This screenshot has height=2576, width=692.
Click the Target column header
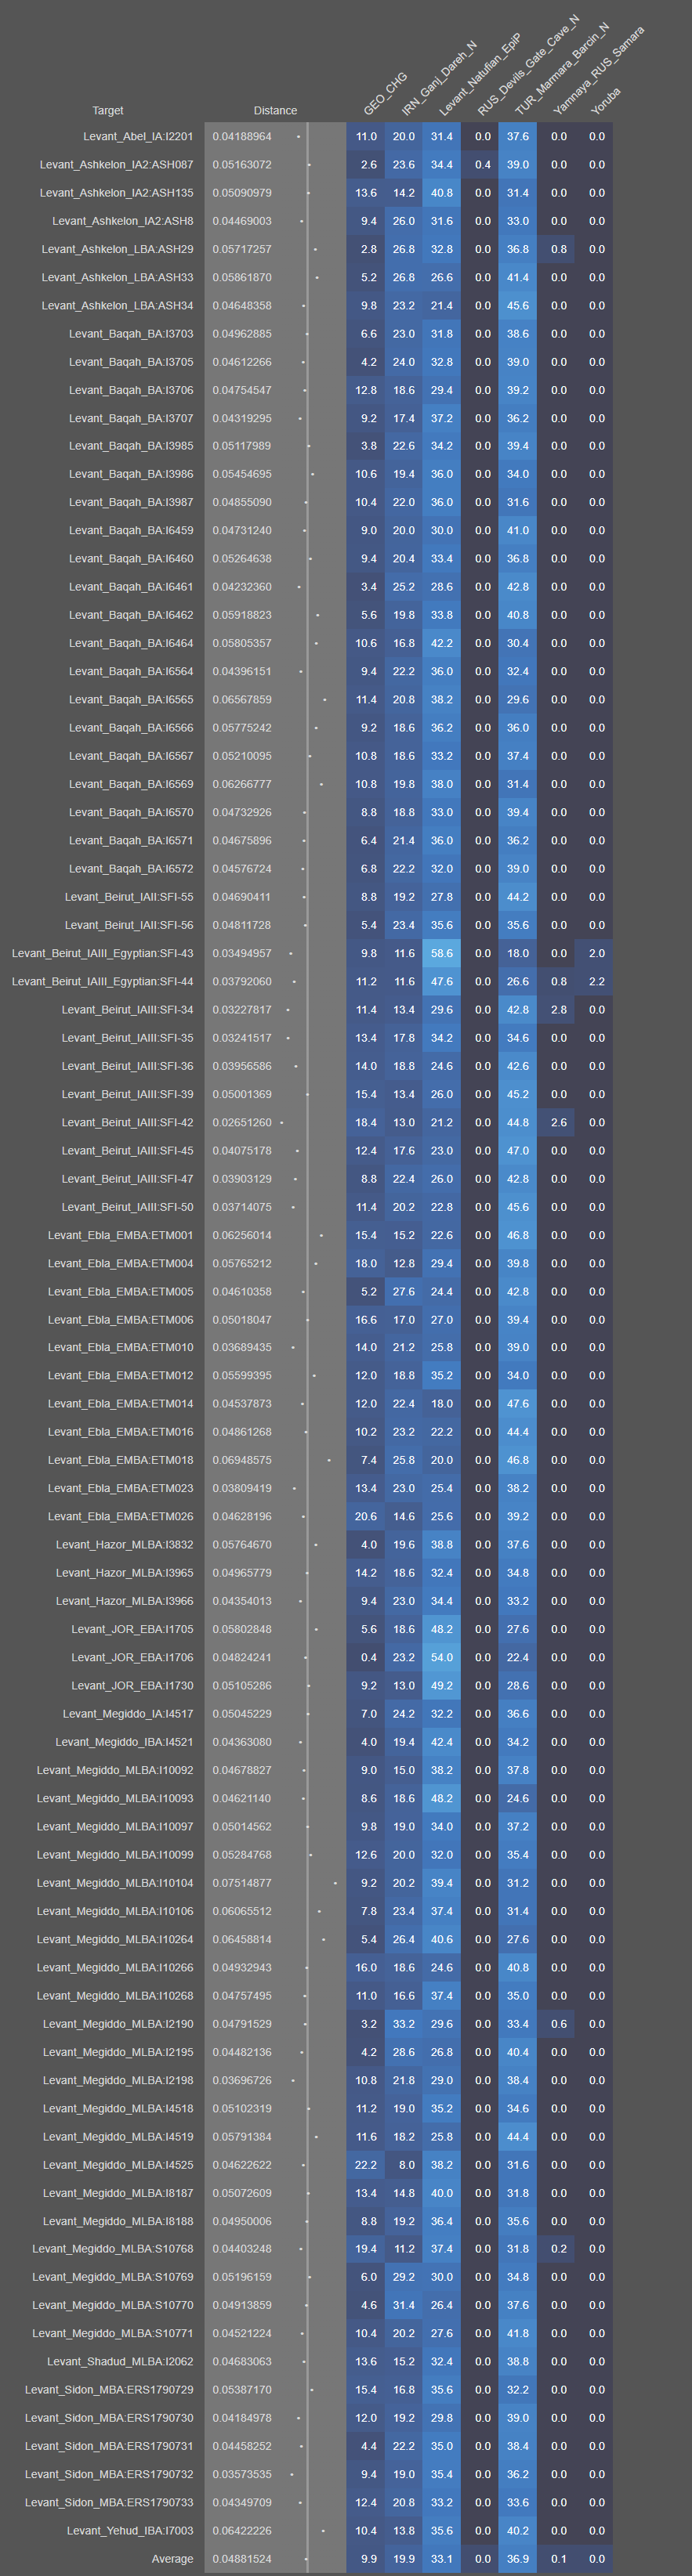pos(108,110)
